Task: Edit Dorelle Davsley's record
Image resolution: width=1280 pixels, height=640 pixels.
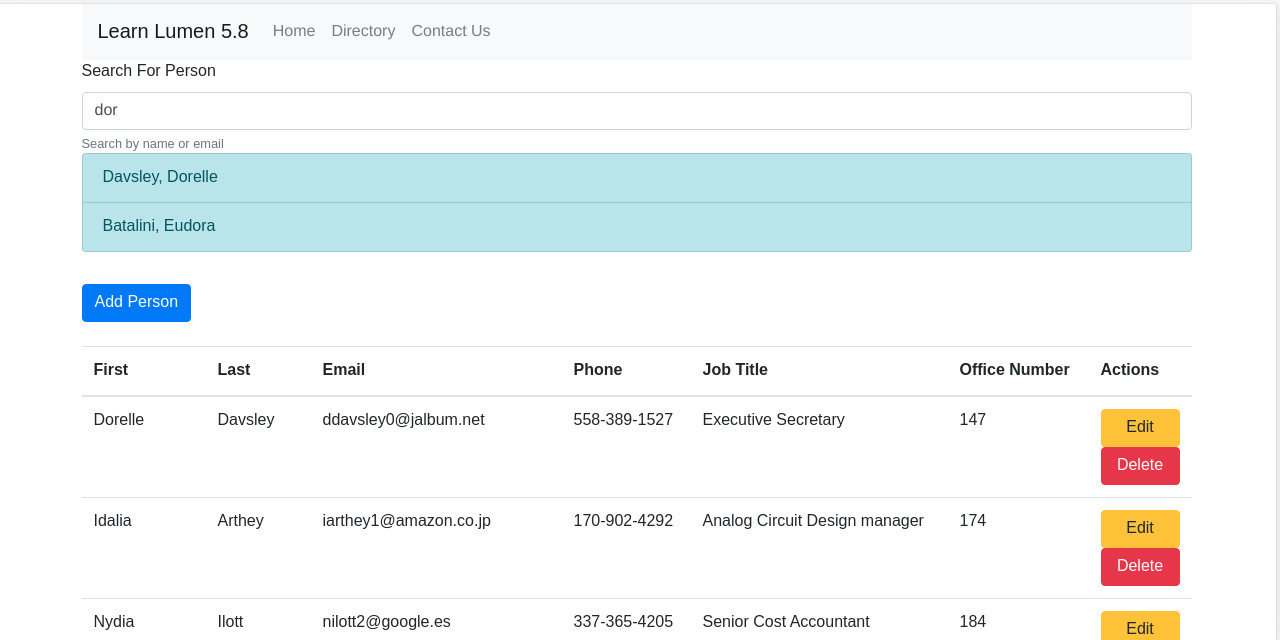Action: pyautogui.click(x=1139, y=427)
